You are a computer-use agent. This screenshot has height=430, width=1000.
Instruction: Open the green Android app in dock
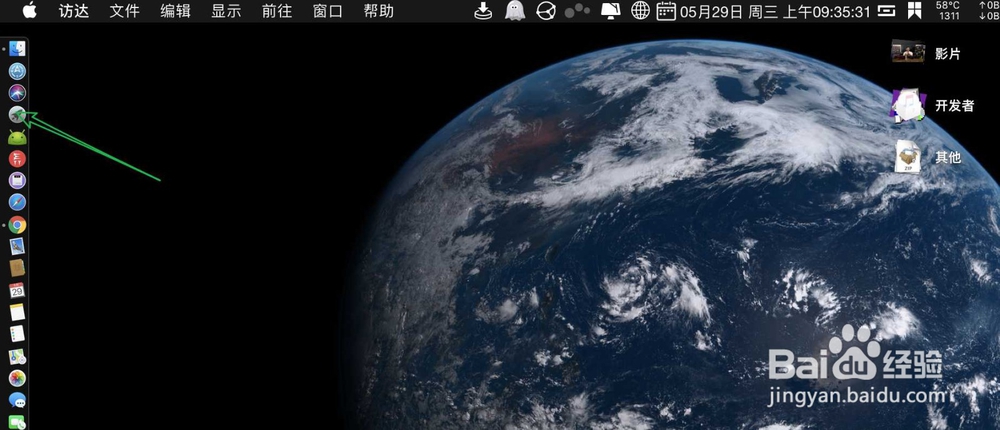point(17,137)
